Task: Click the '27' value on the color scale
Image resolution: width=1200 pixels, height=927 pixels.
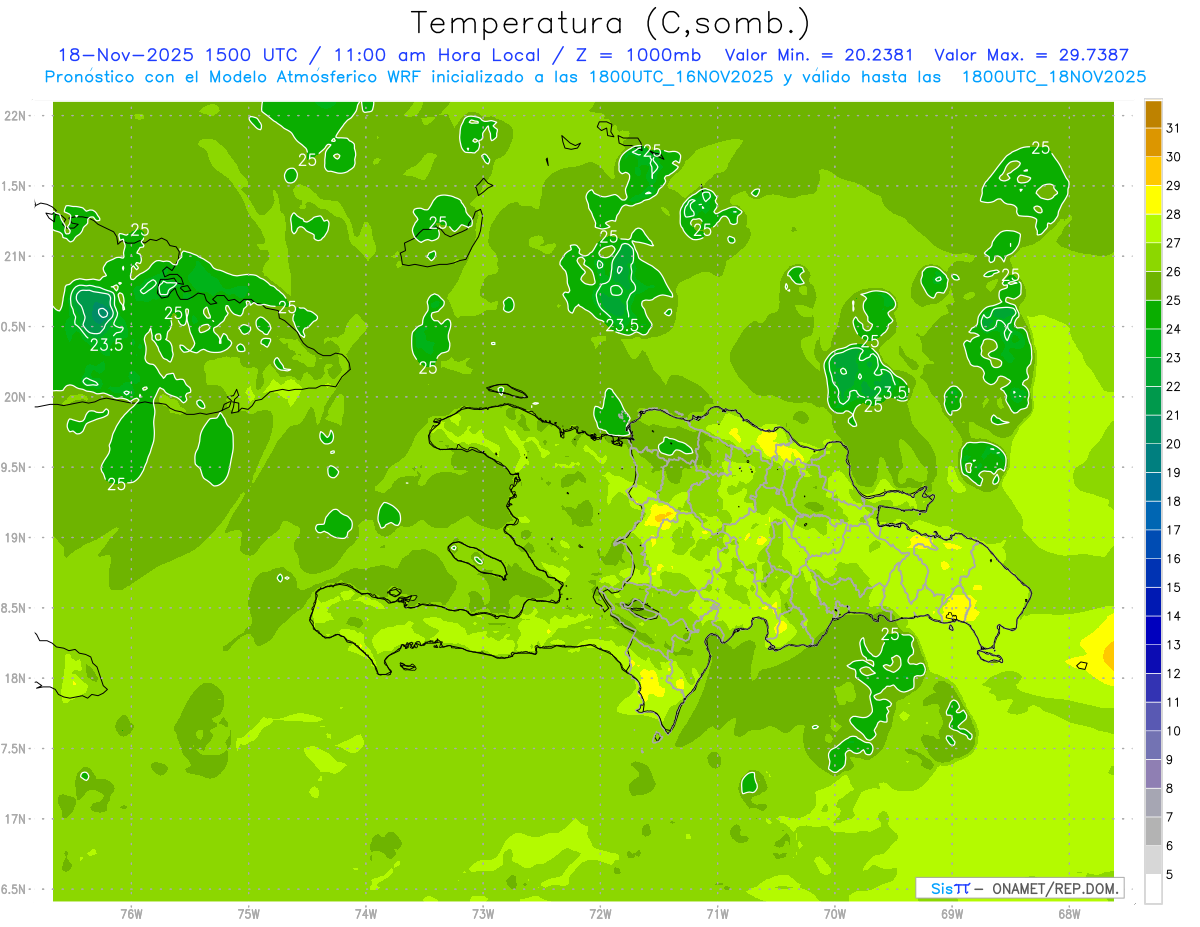Action: point(1174,242)
